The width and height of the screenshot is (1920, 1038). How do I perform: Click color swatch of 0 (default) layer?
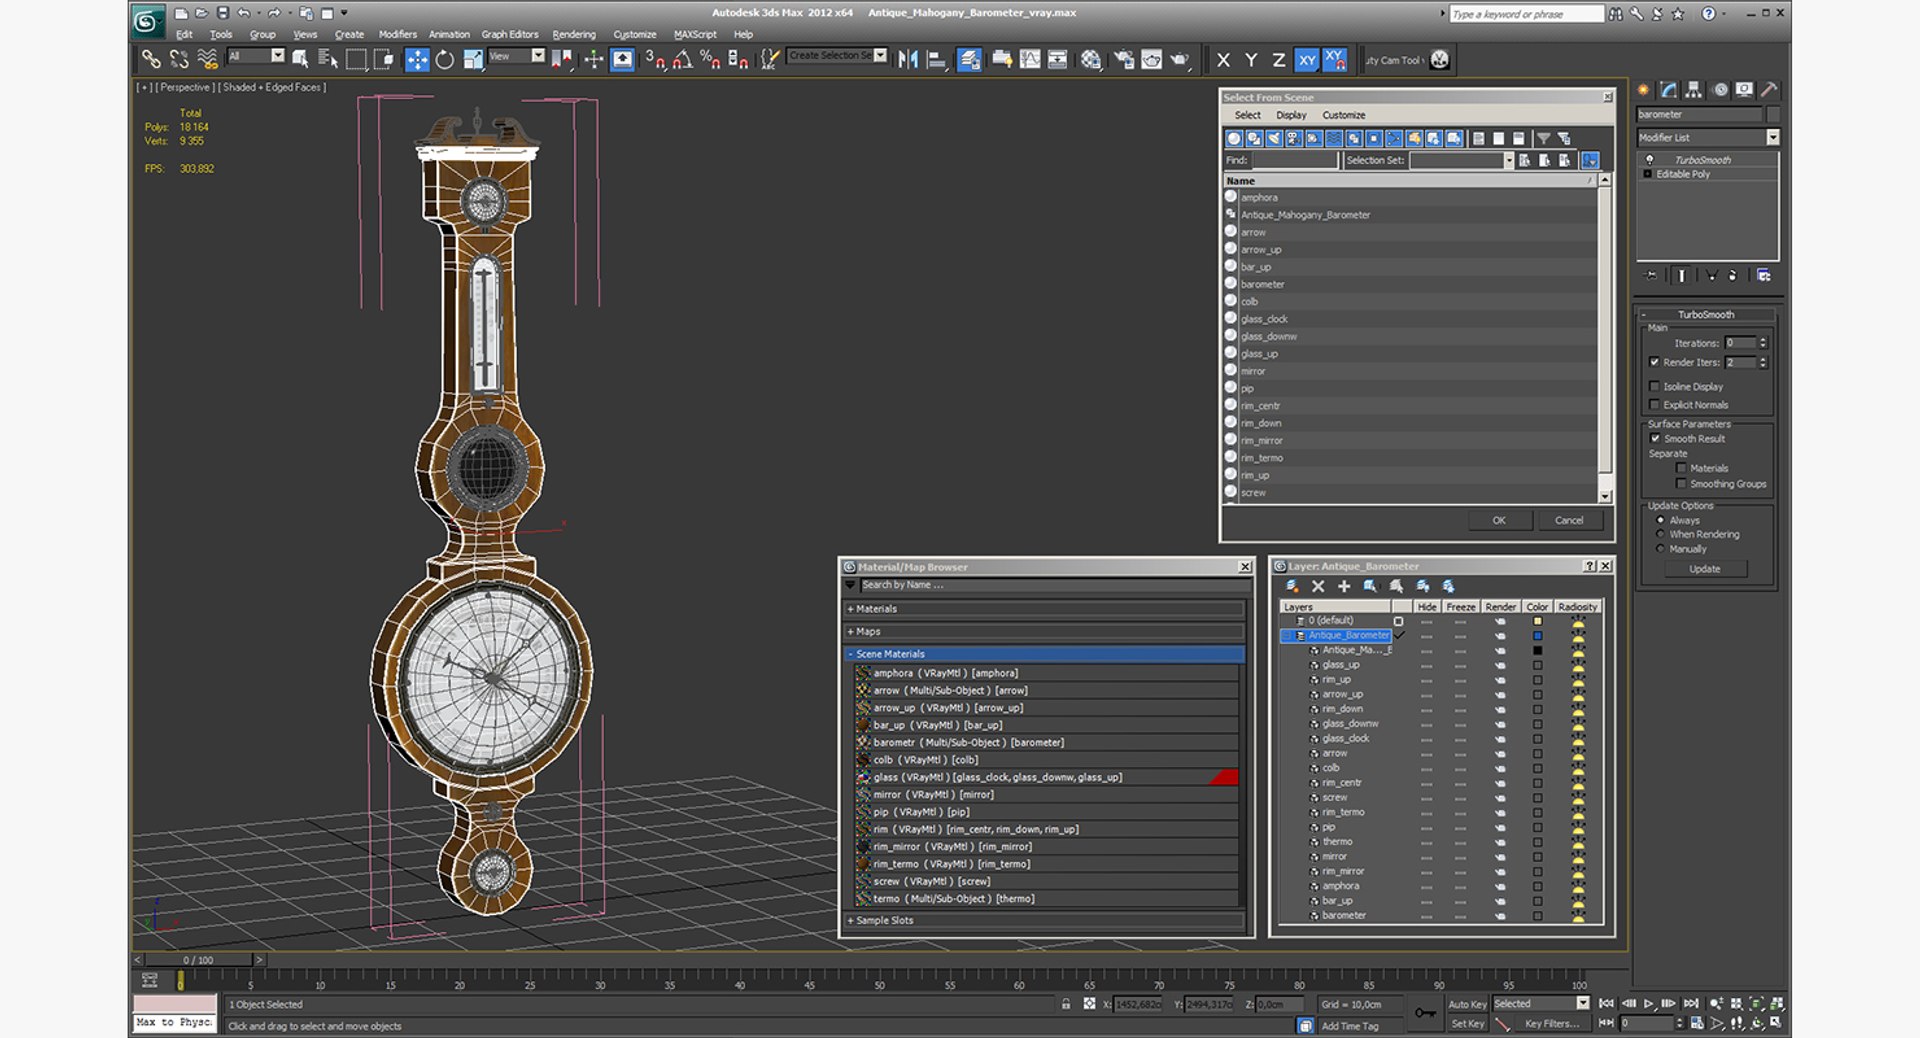point(1538,621)
